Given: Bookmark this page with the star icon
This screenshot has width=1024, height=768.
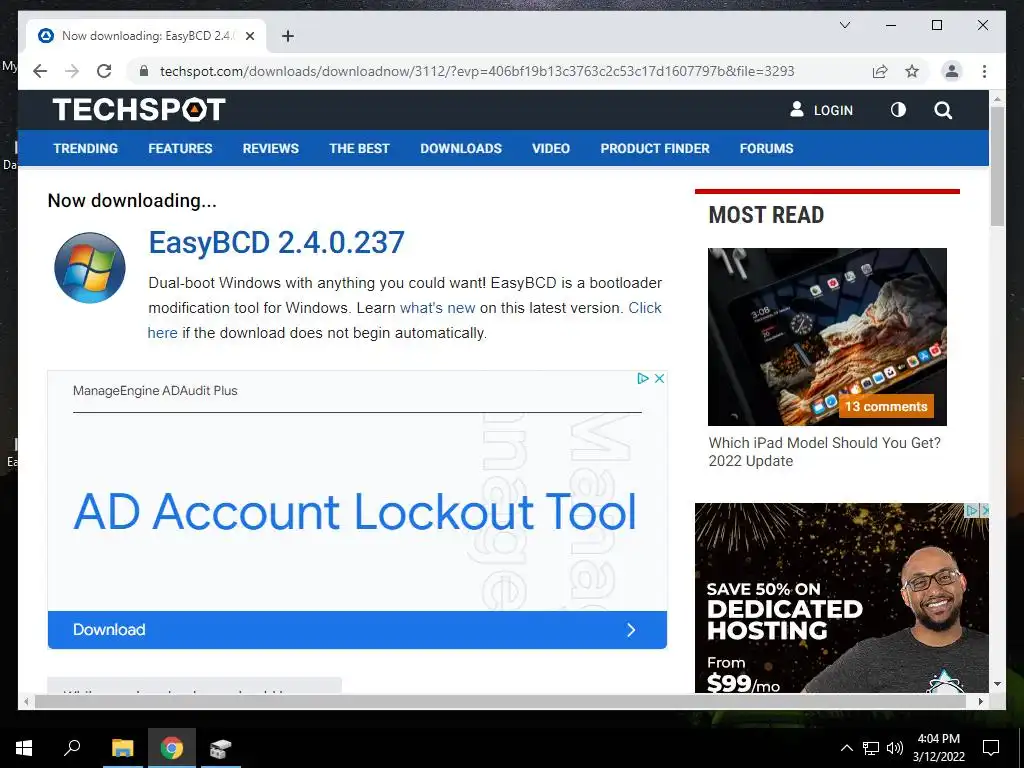Looking at the screenshot, I should (x=912, y=71).
